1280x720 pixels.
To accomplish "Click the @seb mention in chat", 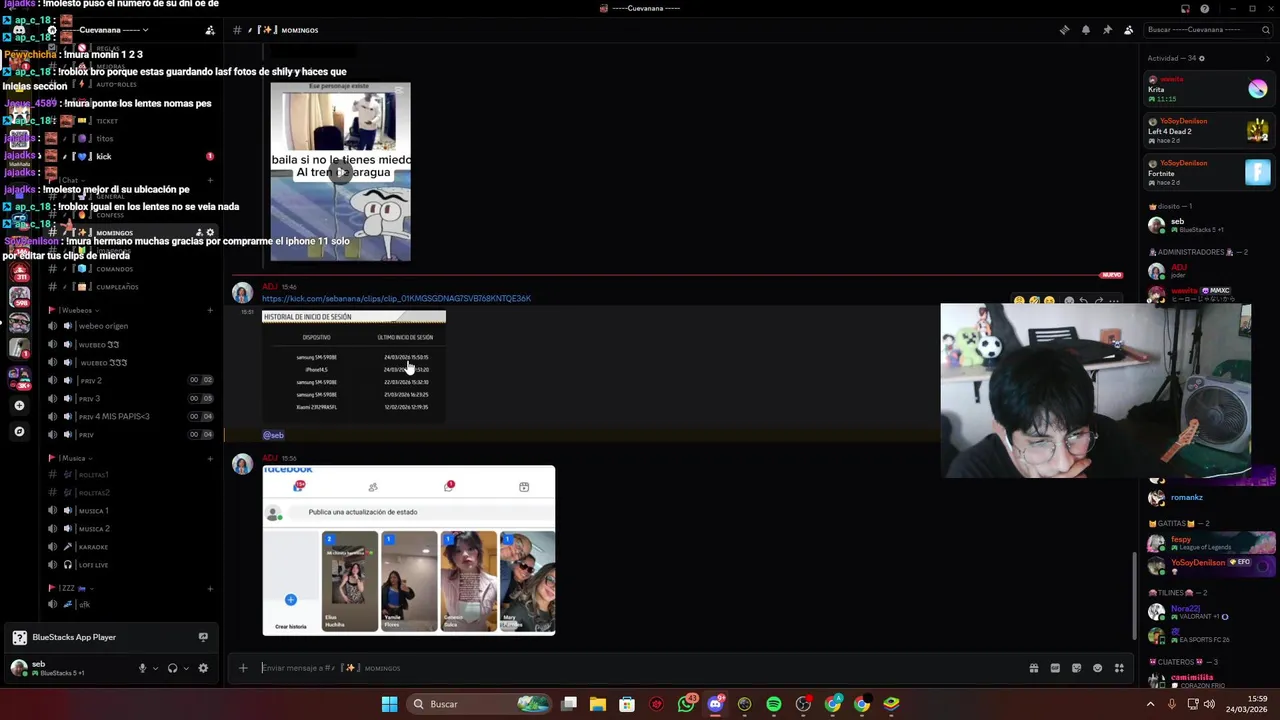I will tap(273, 435).
